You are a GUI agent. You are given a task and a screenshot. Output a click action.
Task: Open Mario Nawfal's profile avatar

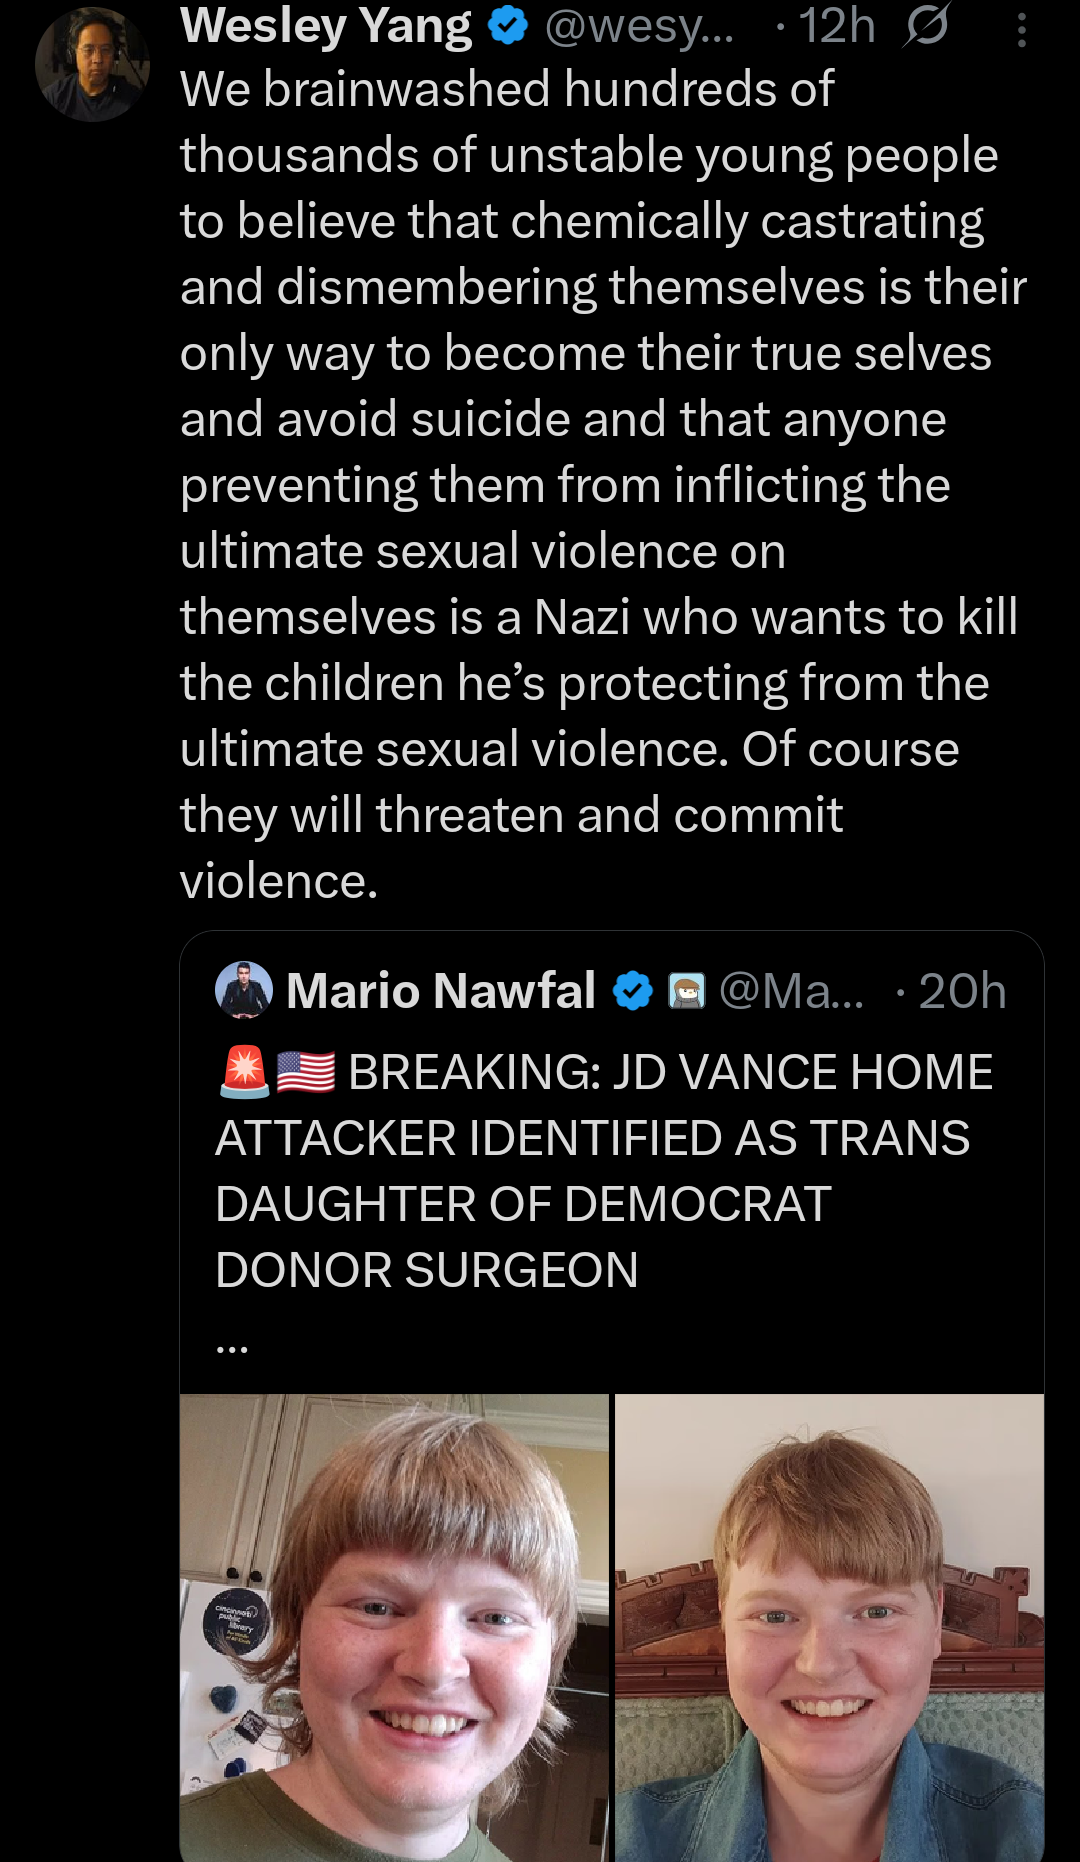coord(244,991)
